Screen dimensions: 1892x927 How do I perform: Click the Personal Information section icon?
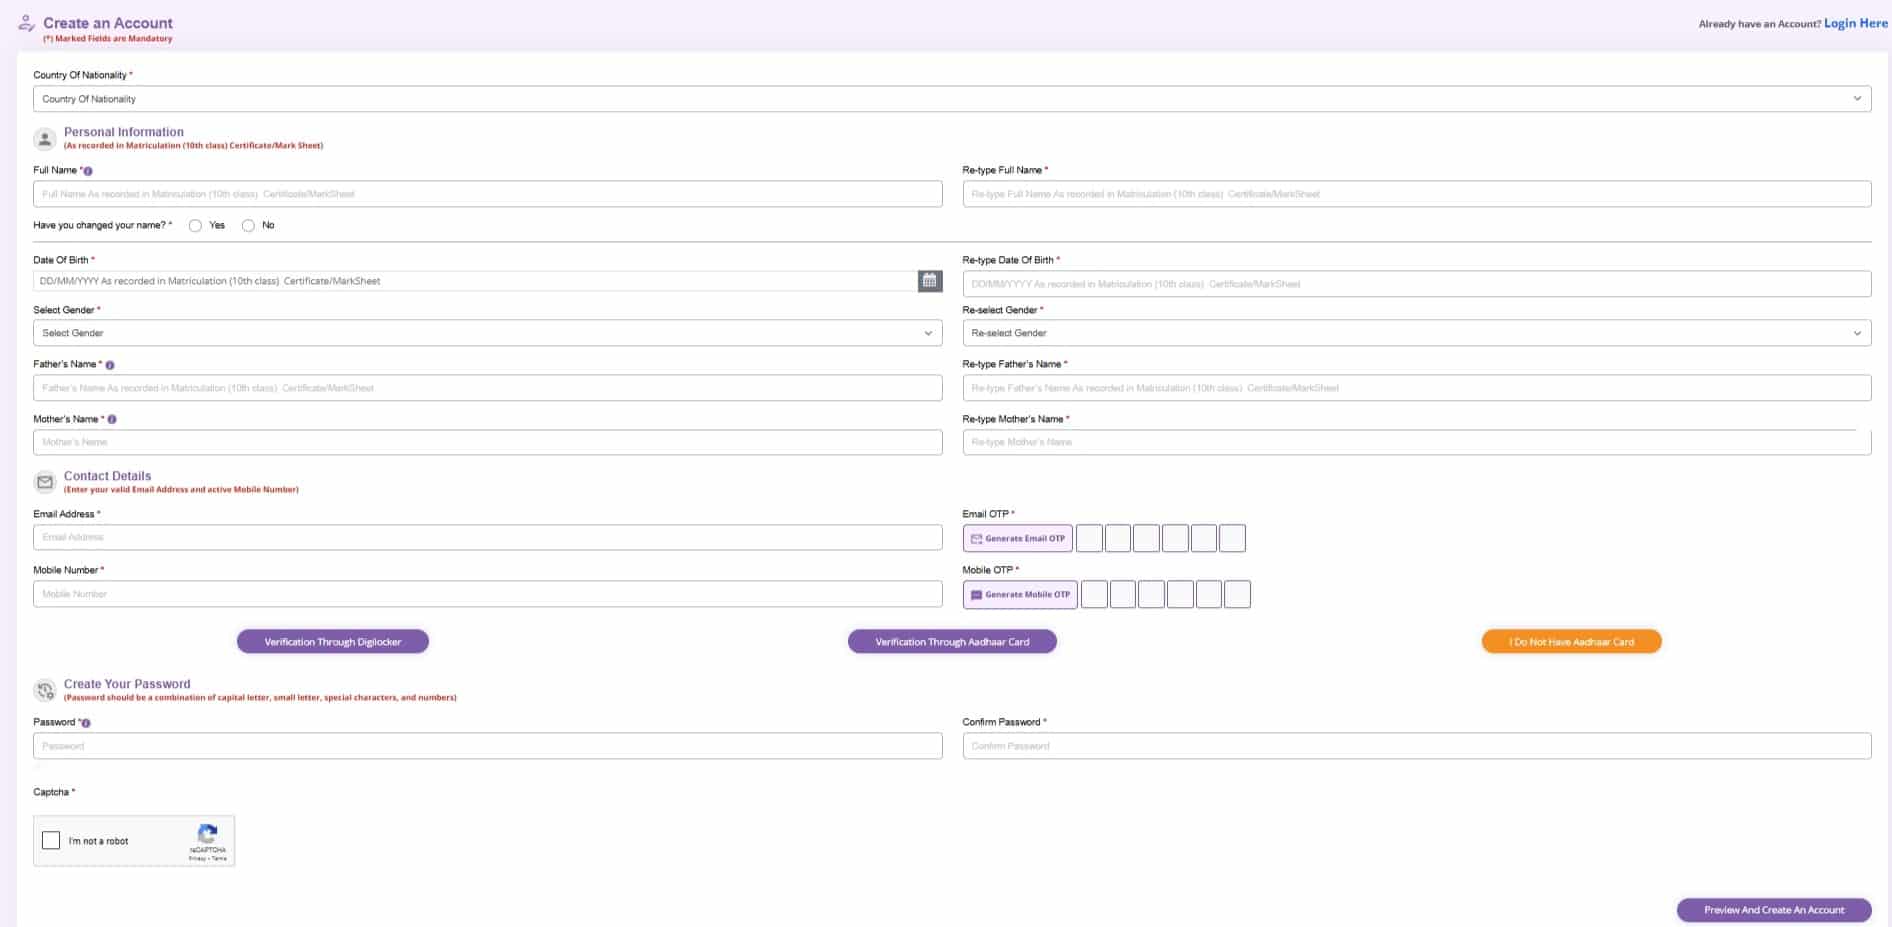(44, 139)
